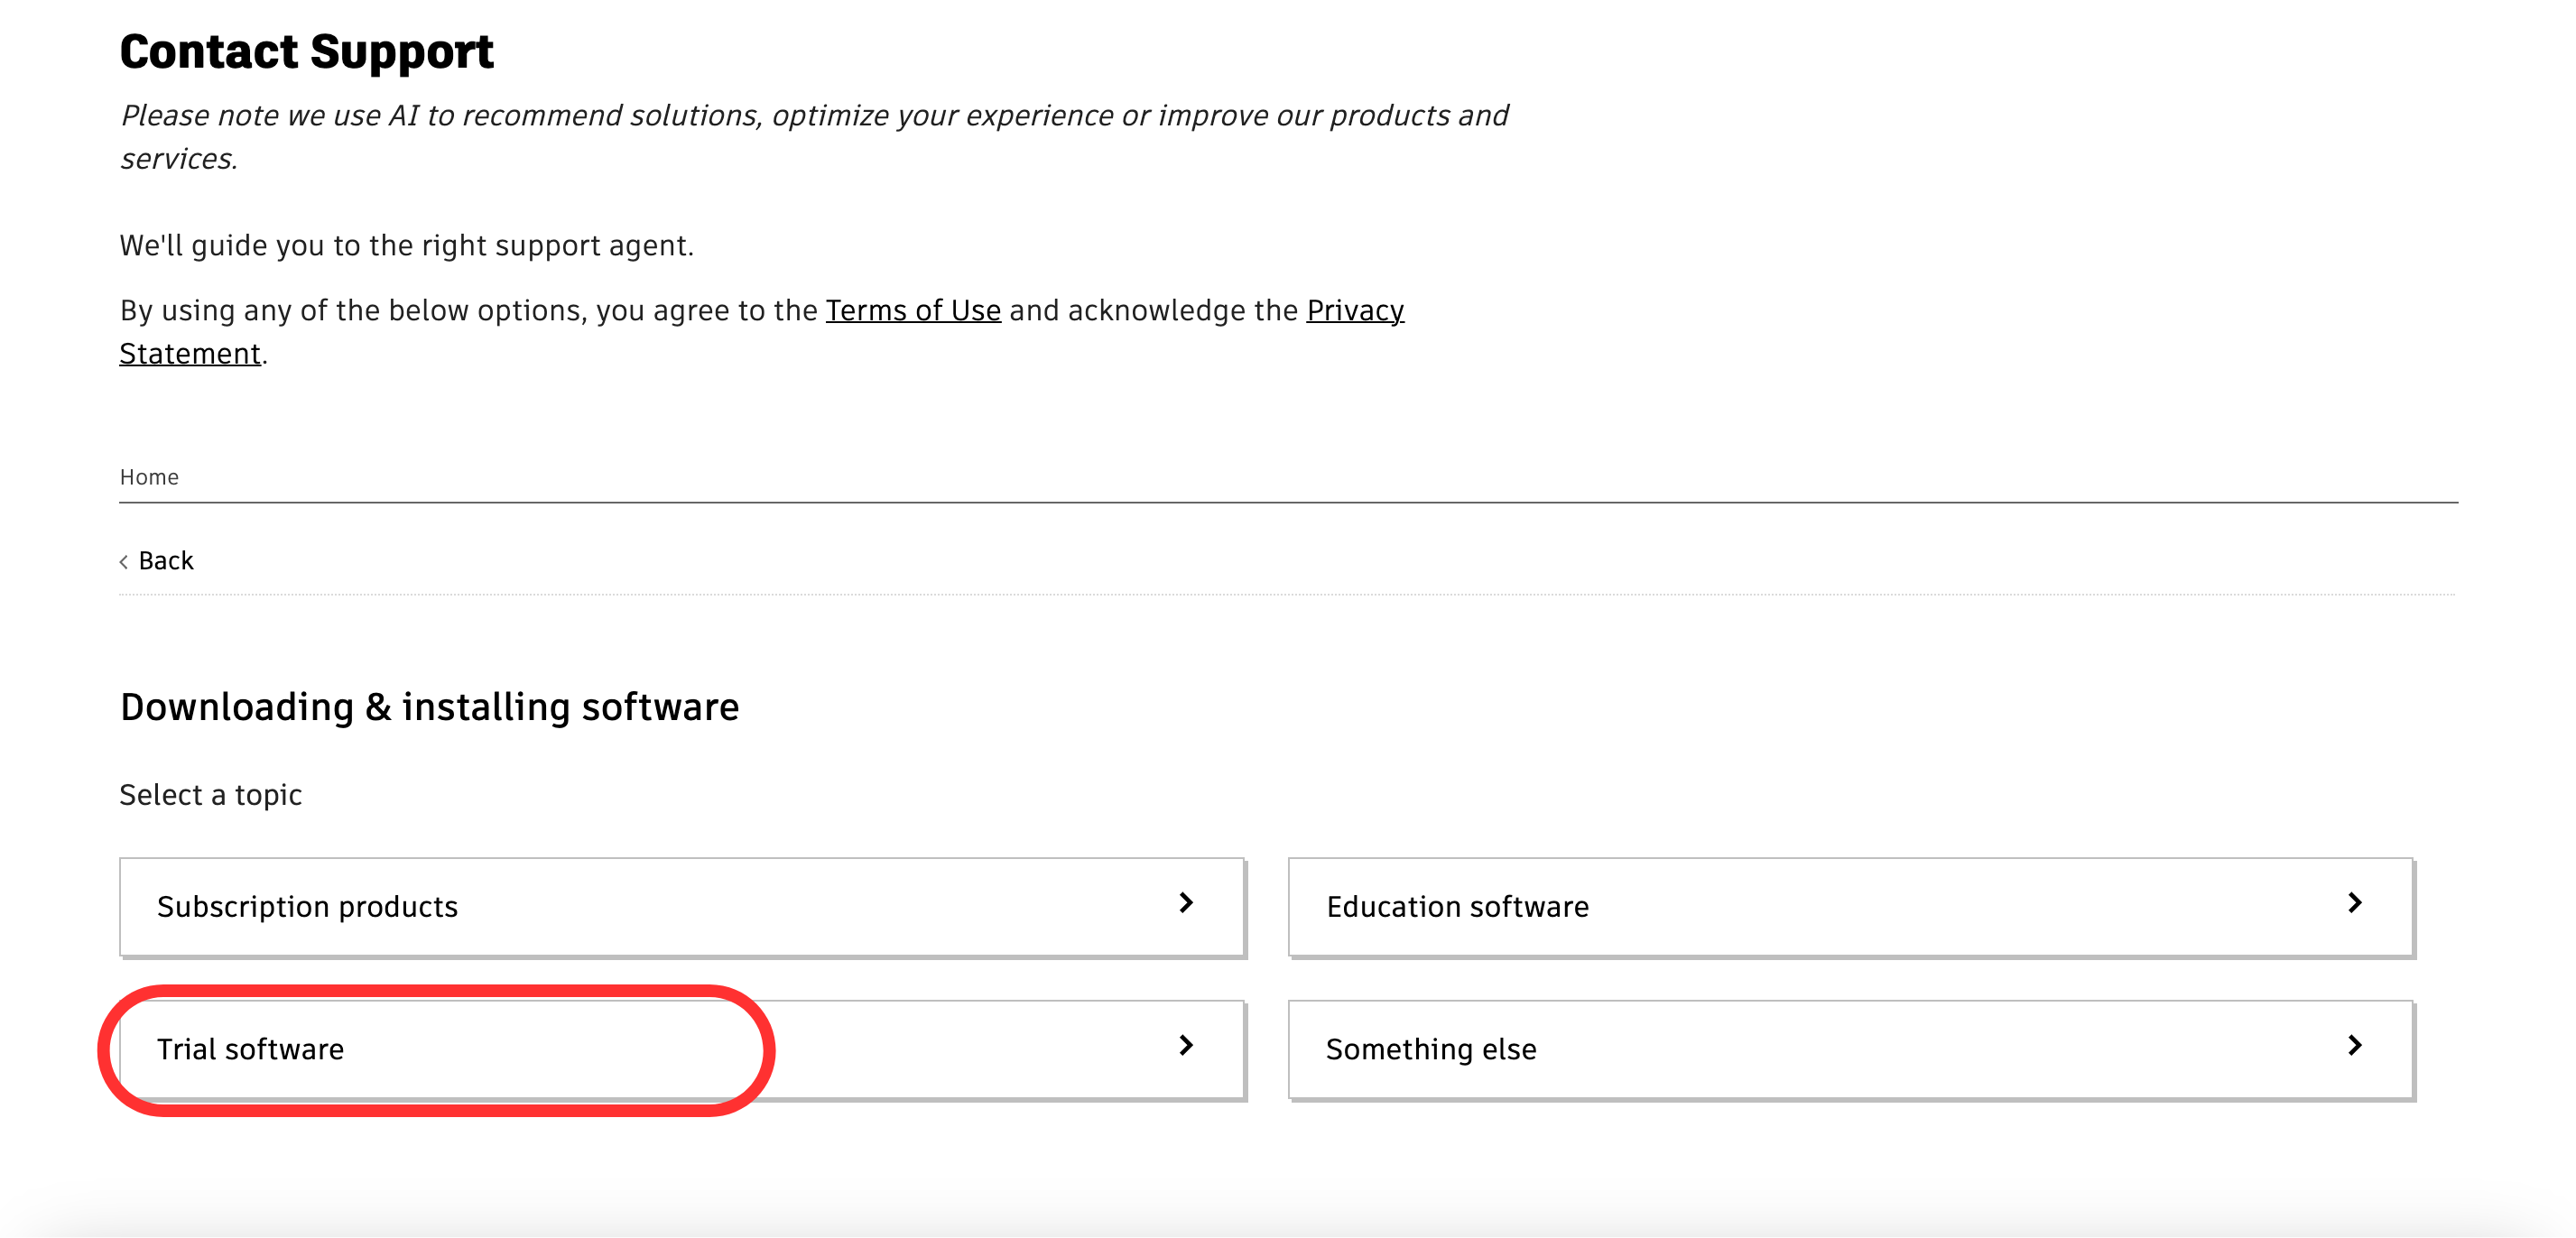Click the Select a topic label
The height and width of the screenshot is (1238, 2576).
(x=210, y=795)
